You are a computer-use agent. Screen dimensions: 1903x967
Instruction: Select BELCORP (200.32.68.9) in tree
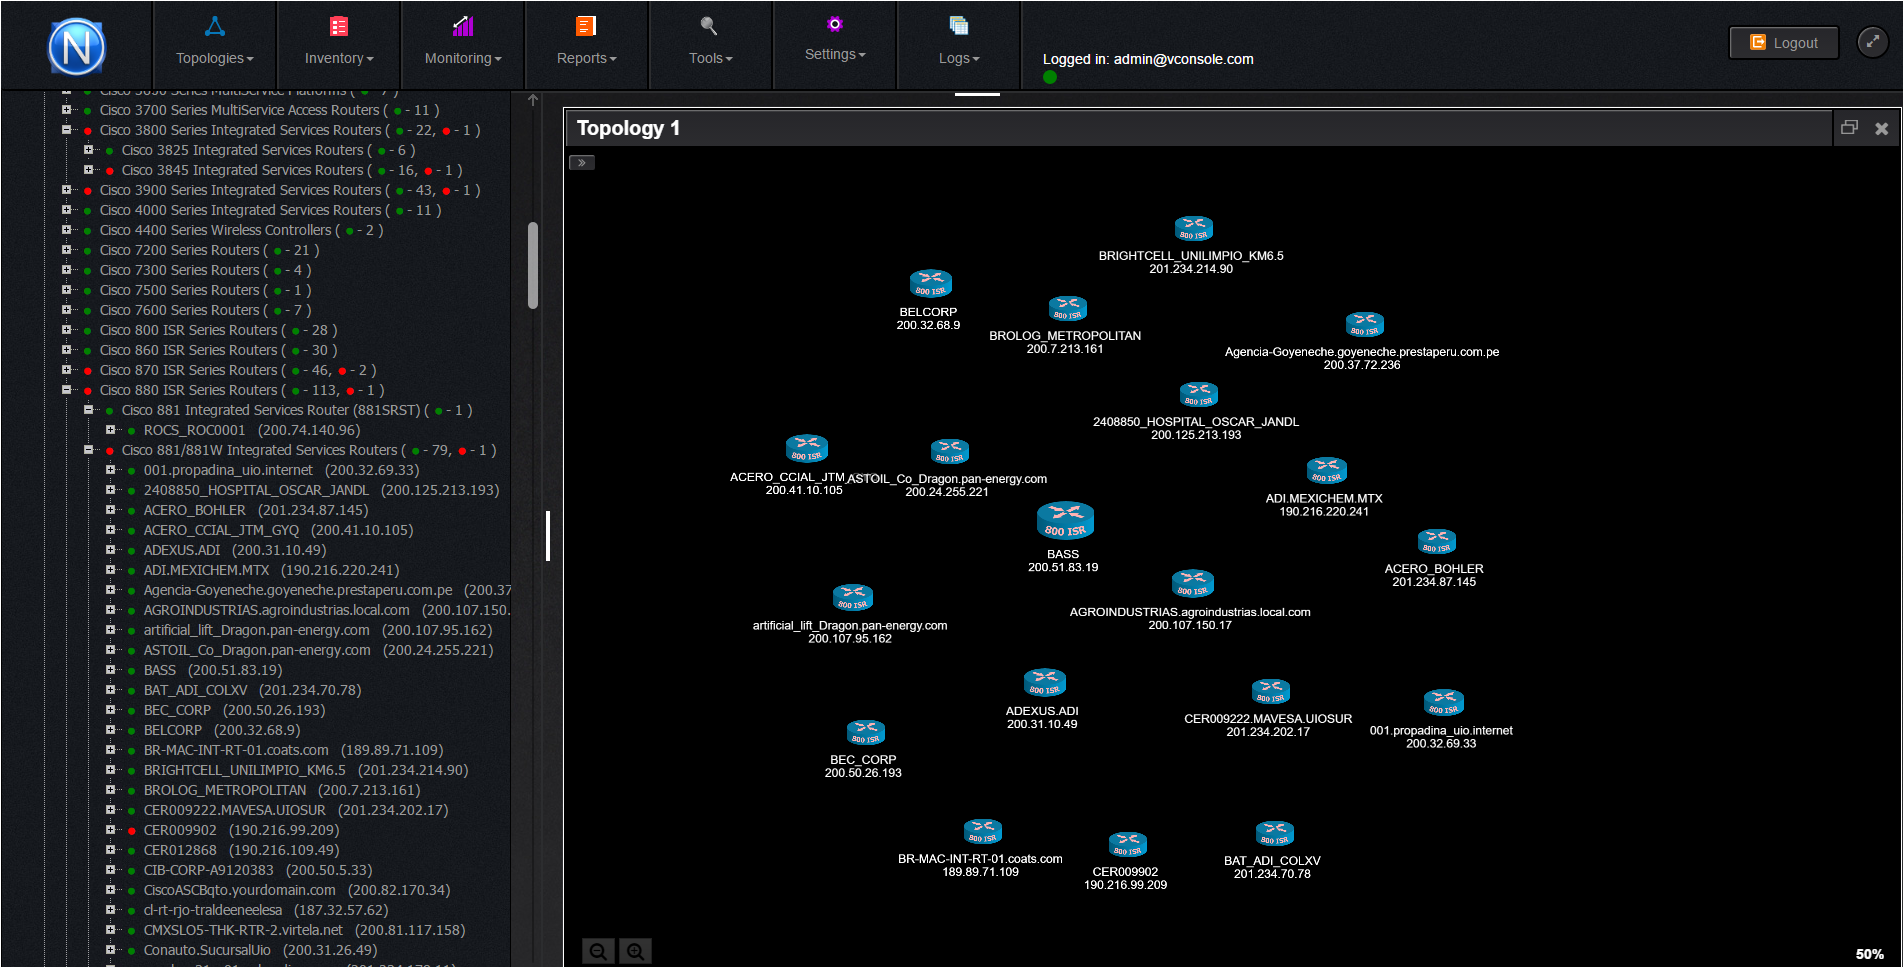(x=222, y=730)
